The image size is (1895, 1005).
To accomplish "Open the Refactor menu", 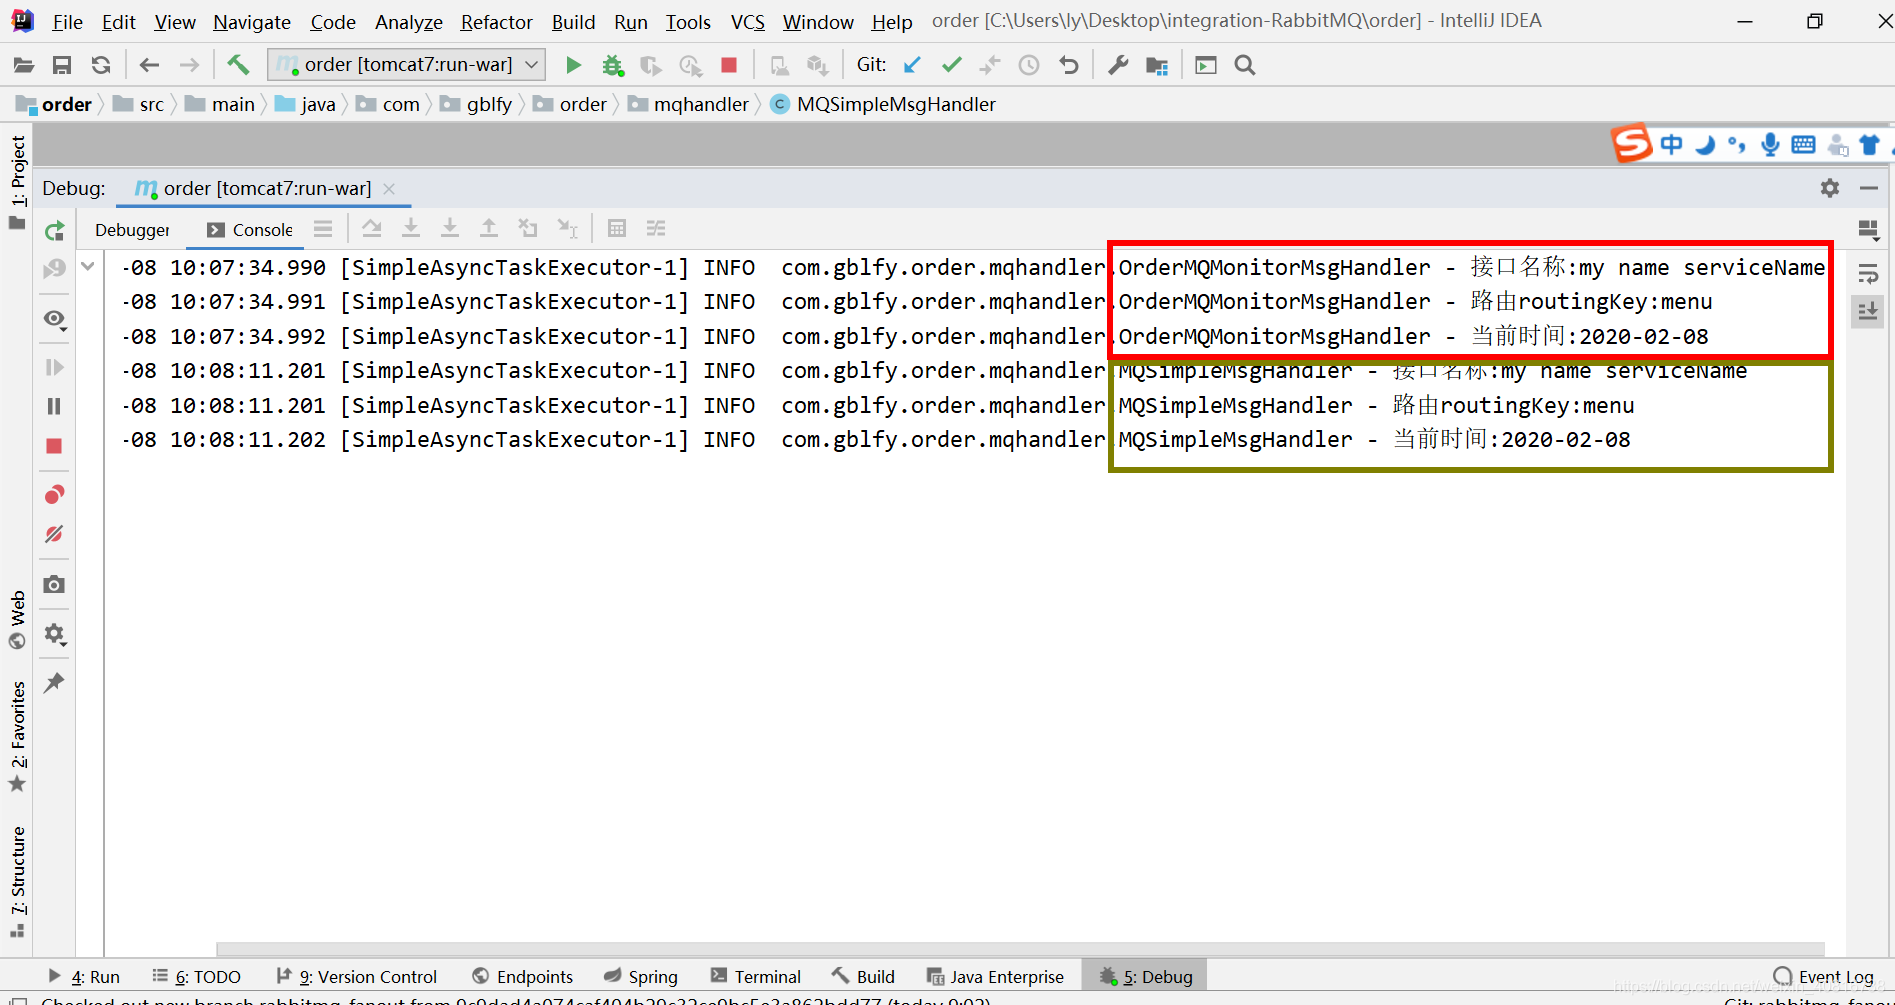I will click(x=496, y=21).
